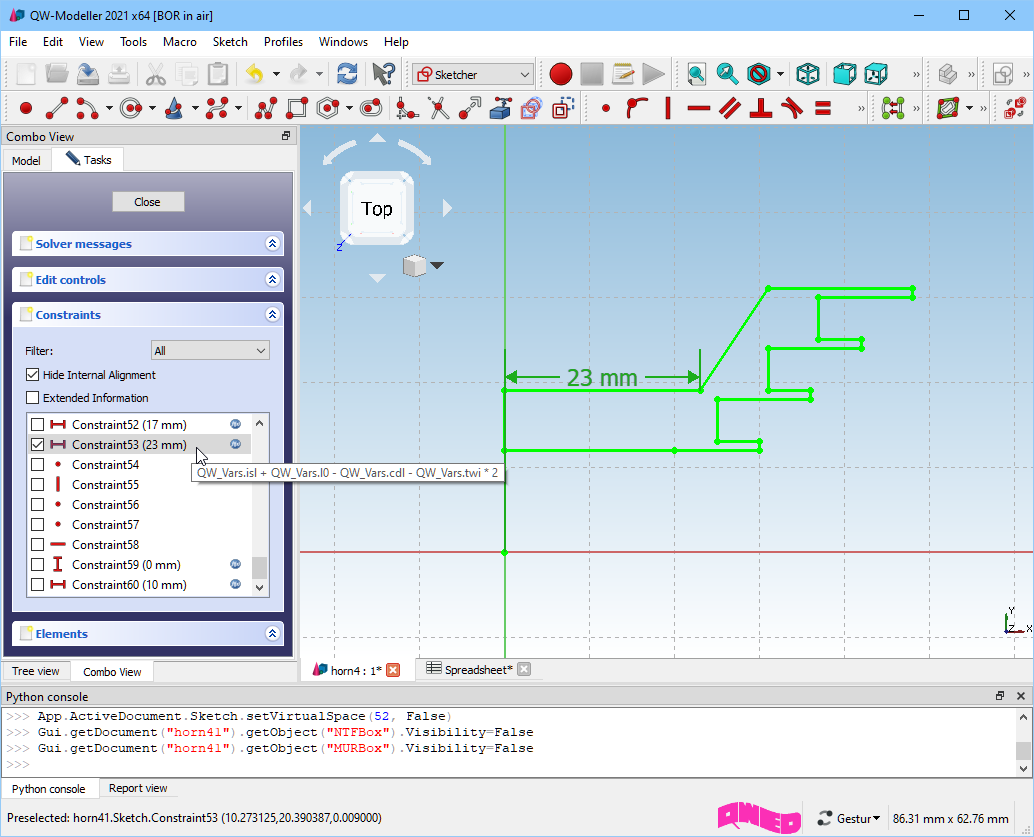Apply the horizontal constraint tool
Image resolution: width=1034 pixels, height=837 pixels.
(698, 108)
